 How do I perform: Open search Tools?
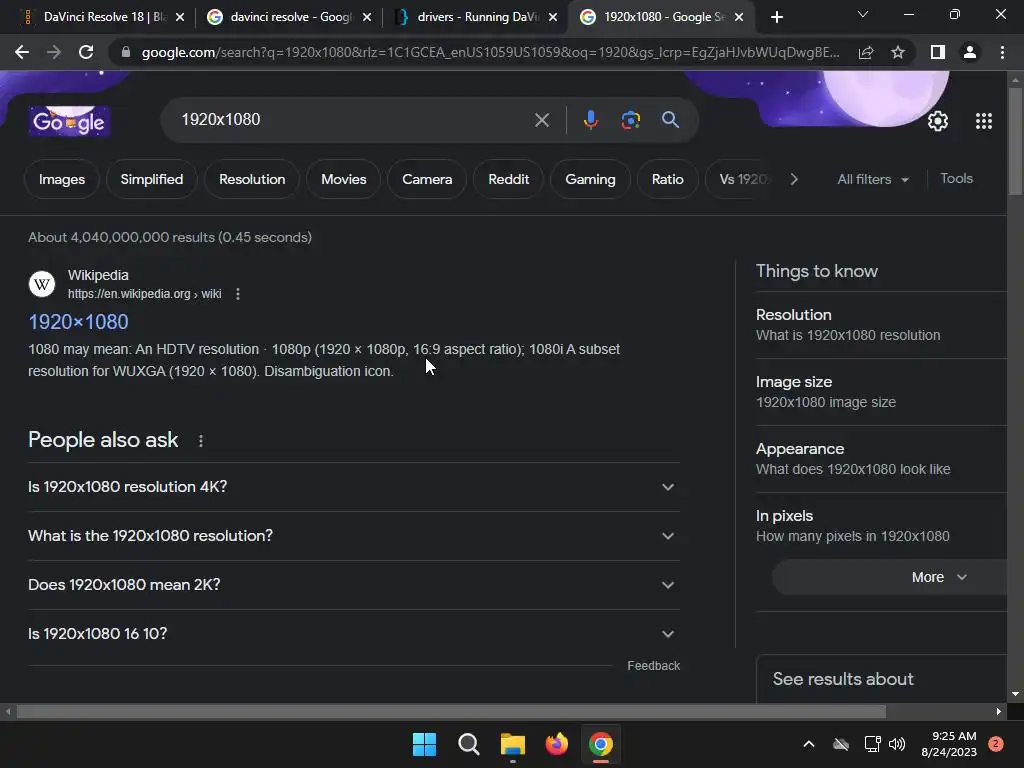[x=956, y=178]
